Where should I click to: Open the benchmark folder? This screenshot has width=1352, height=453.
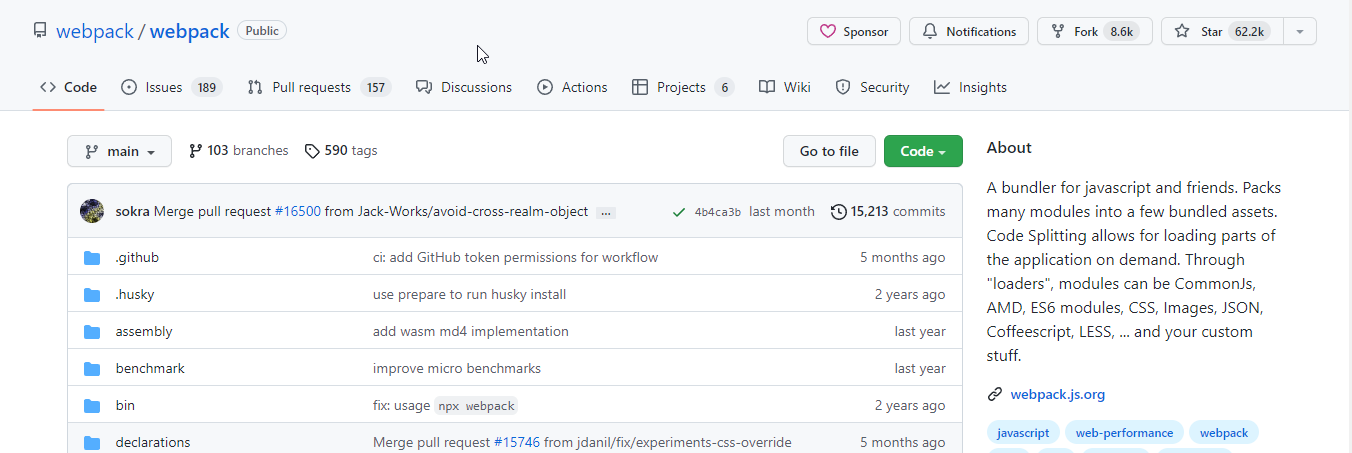click(150, 368)
